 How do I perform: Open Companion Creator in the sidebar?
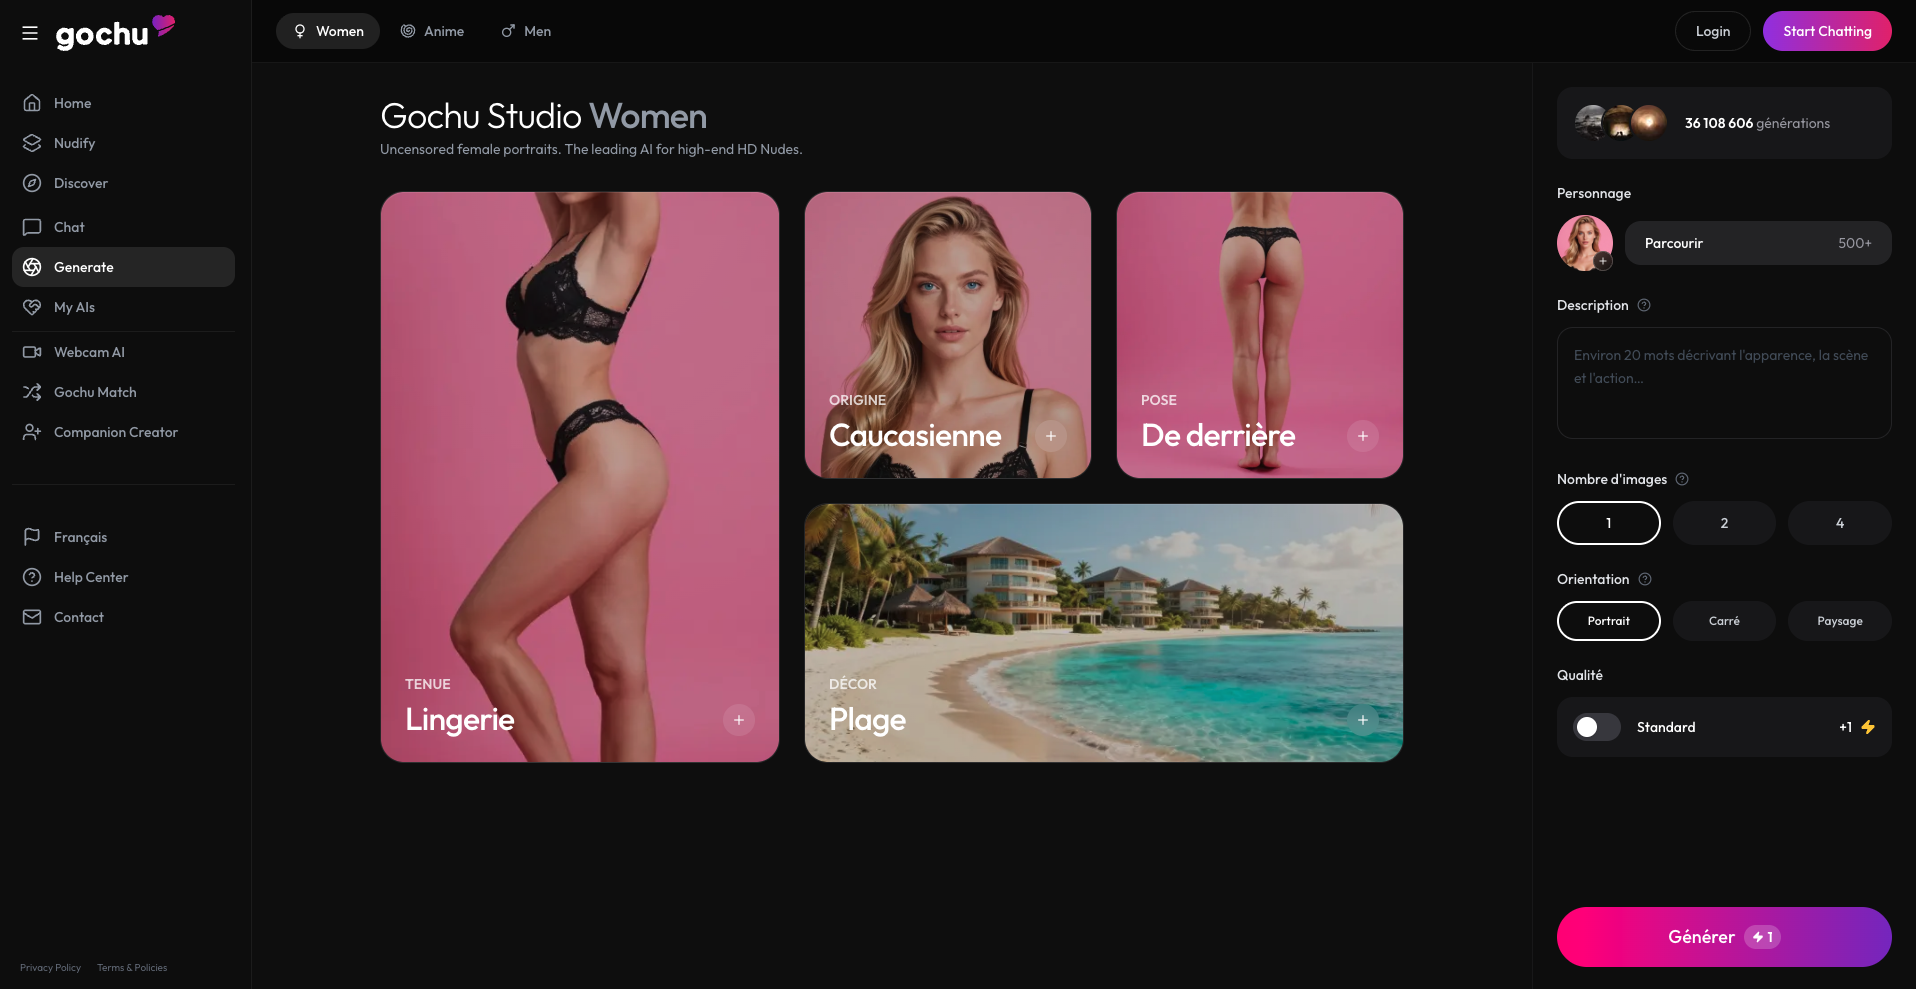click(x=123, y=432)
